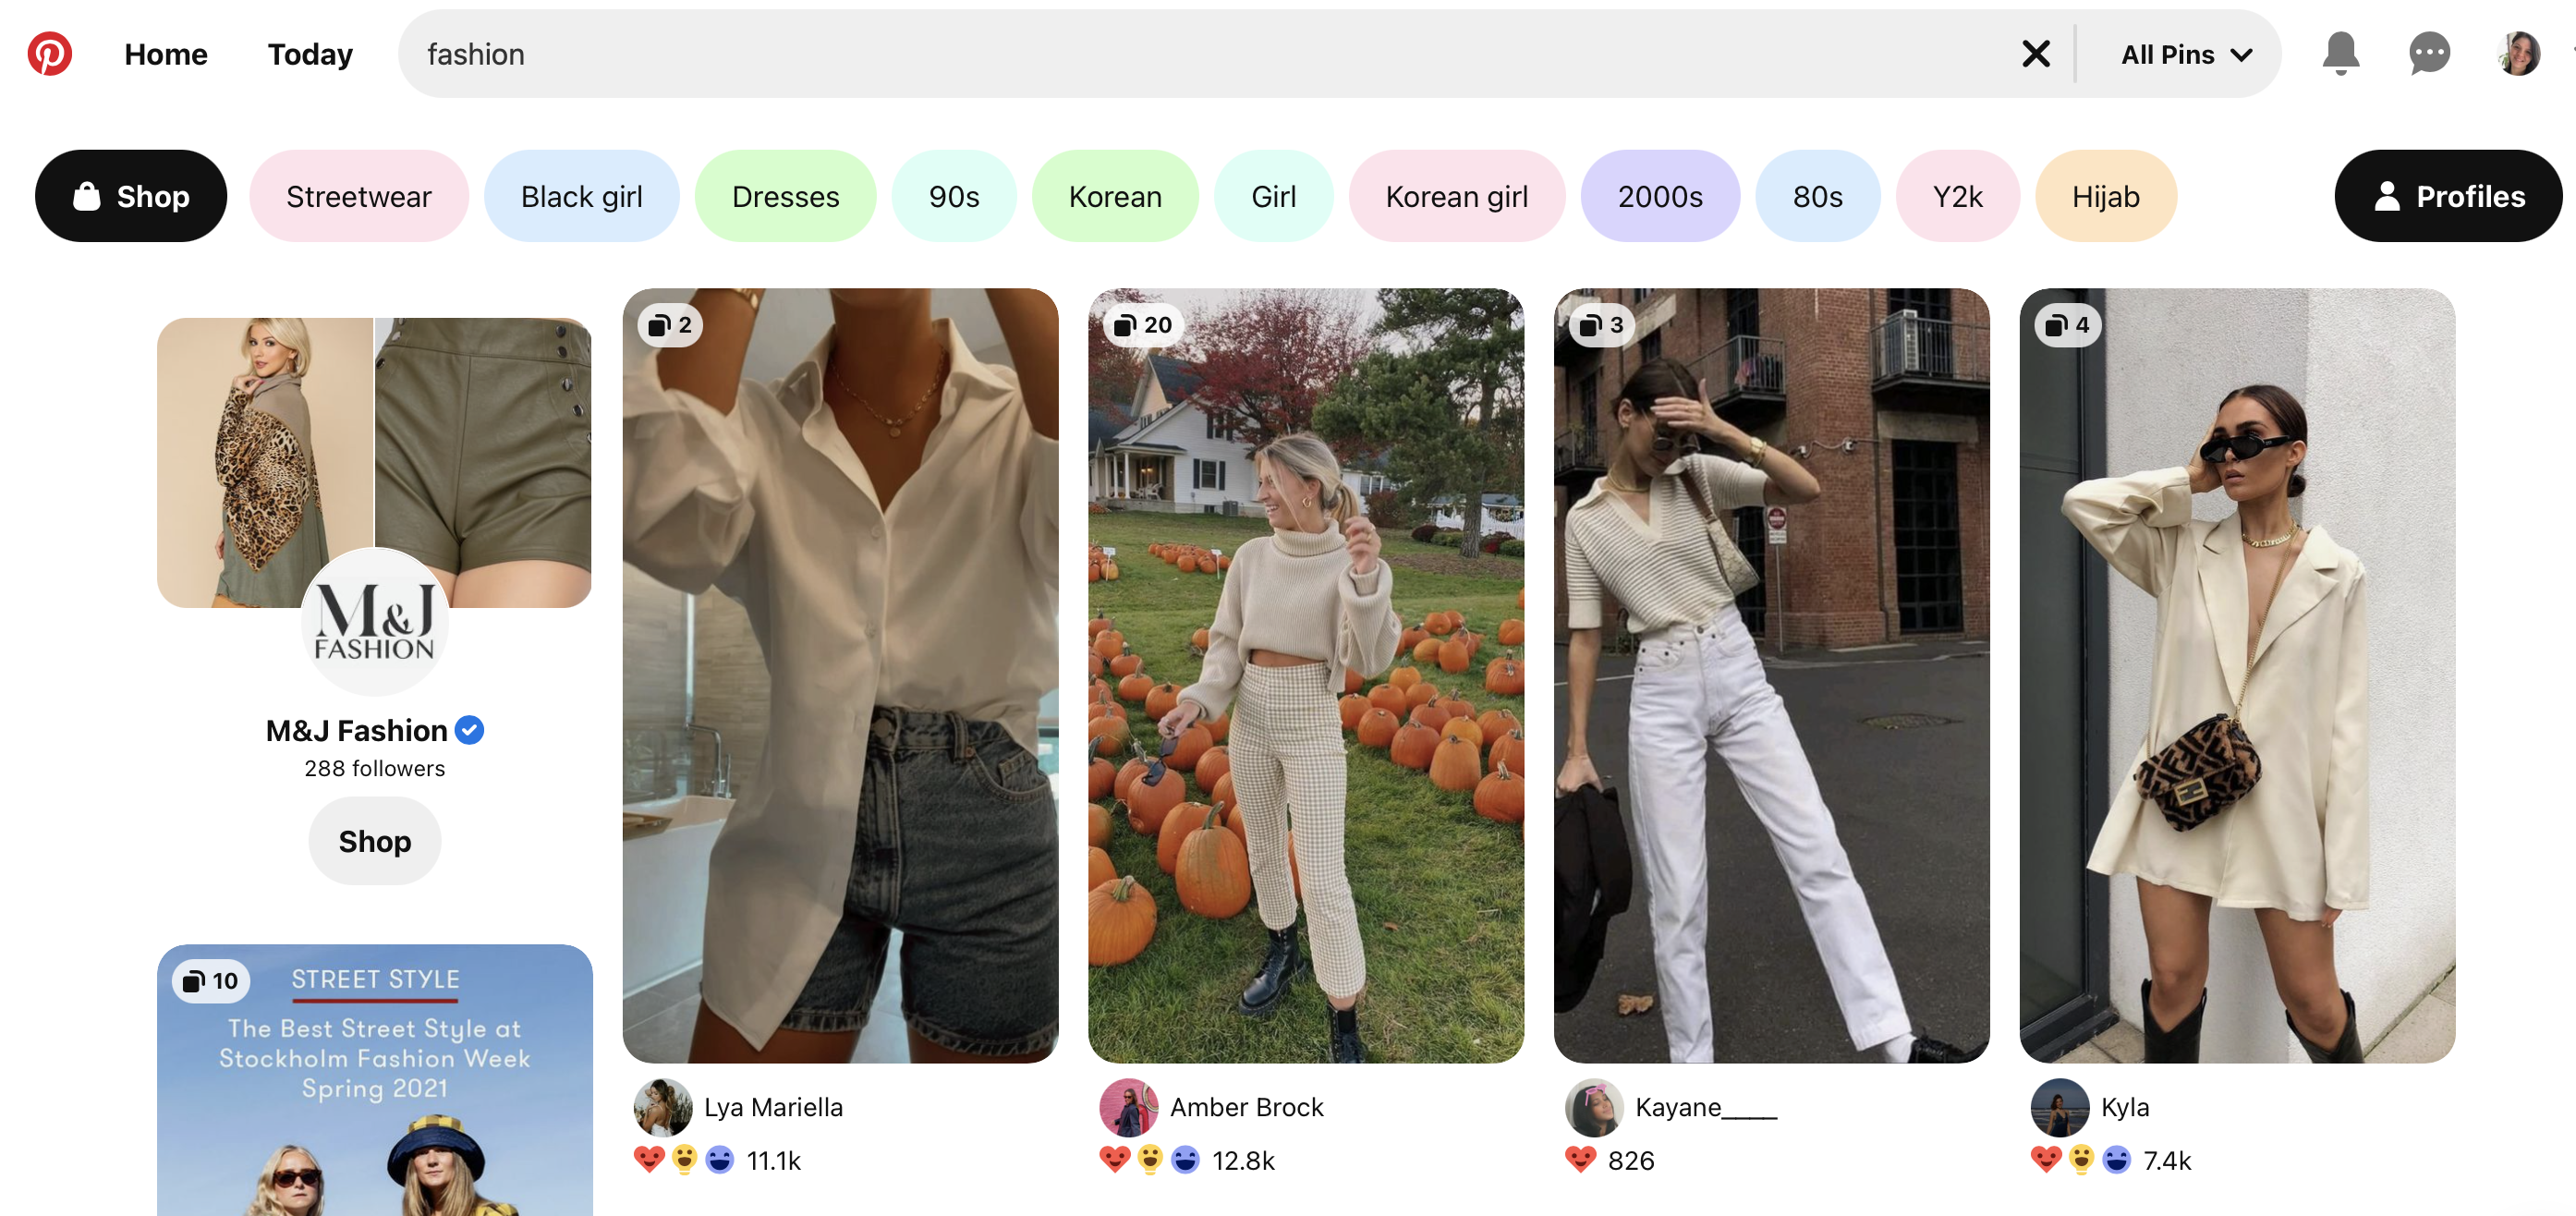Click the Pinterest logo icon

pyautogui.click(x=49, y=53)
